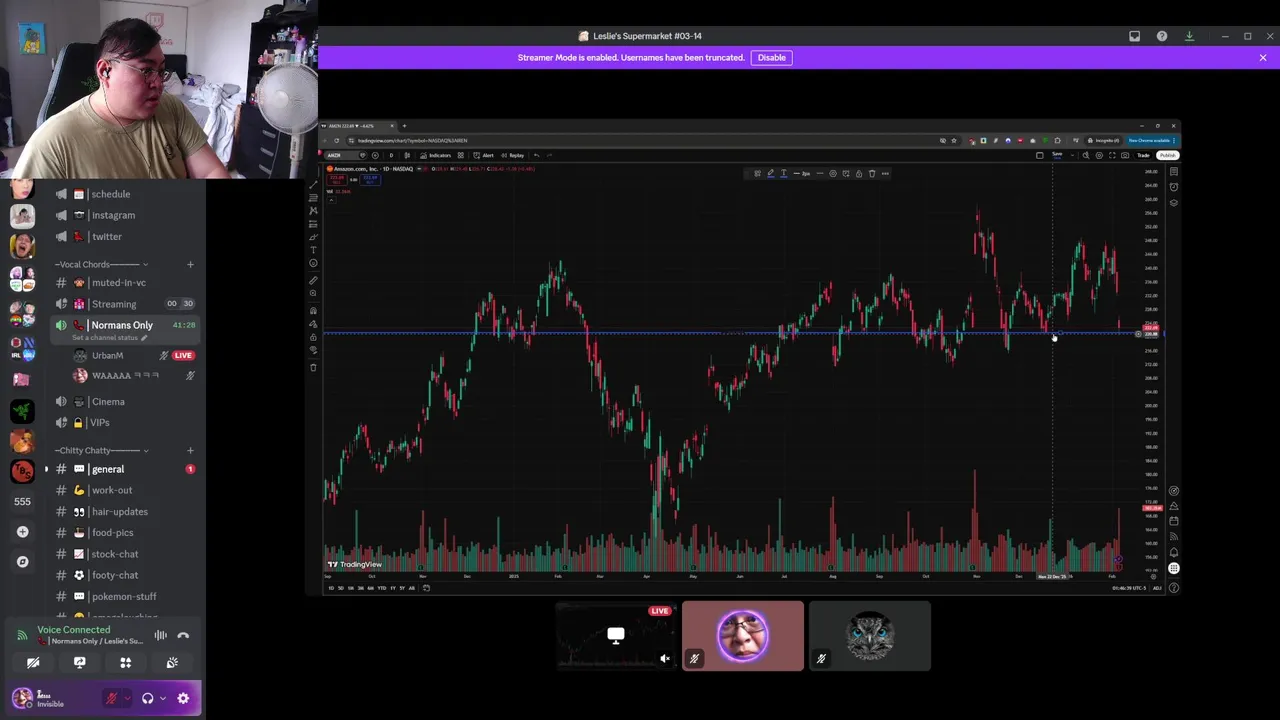
Task: Toggle headphones deafen
Action: pyautogui.click(x=147, y=698)
